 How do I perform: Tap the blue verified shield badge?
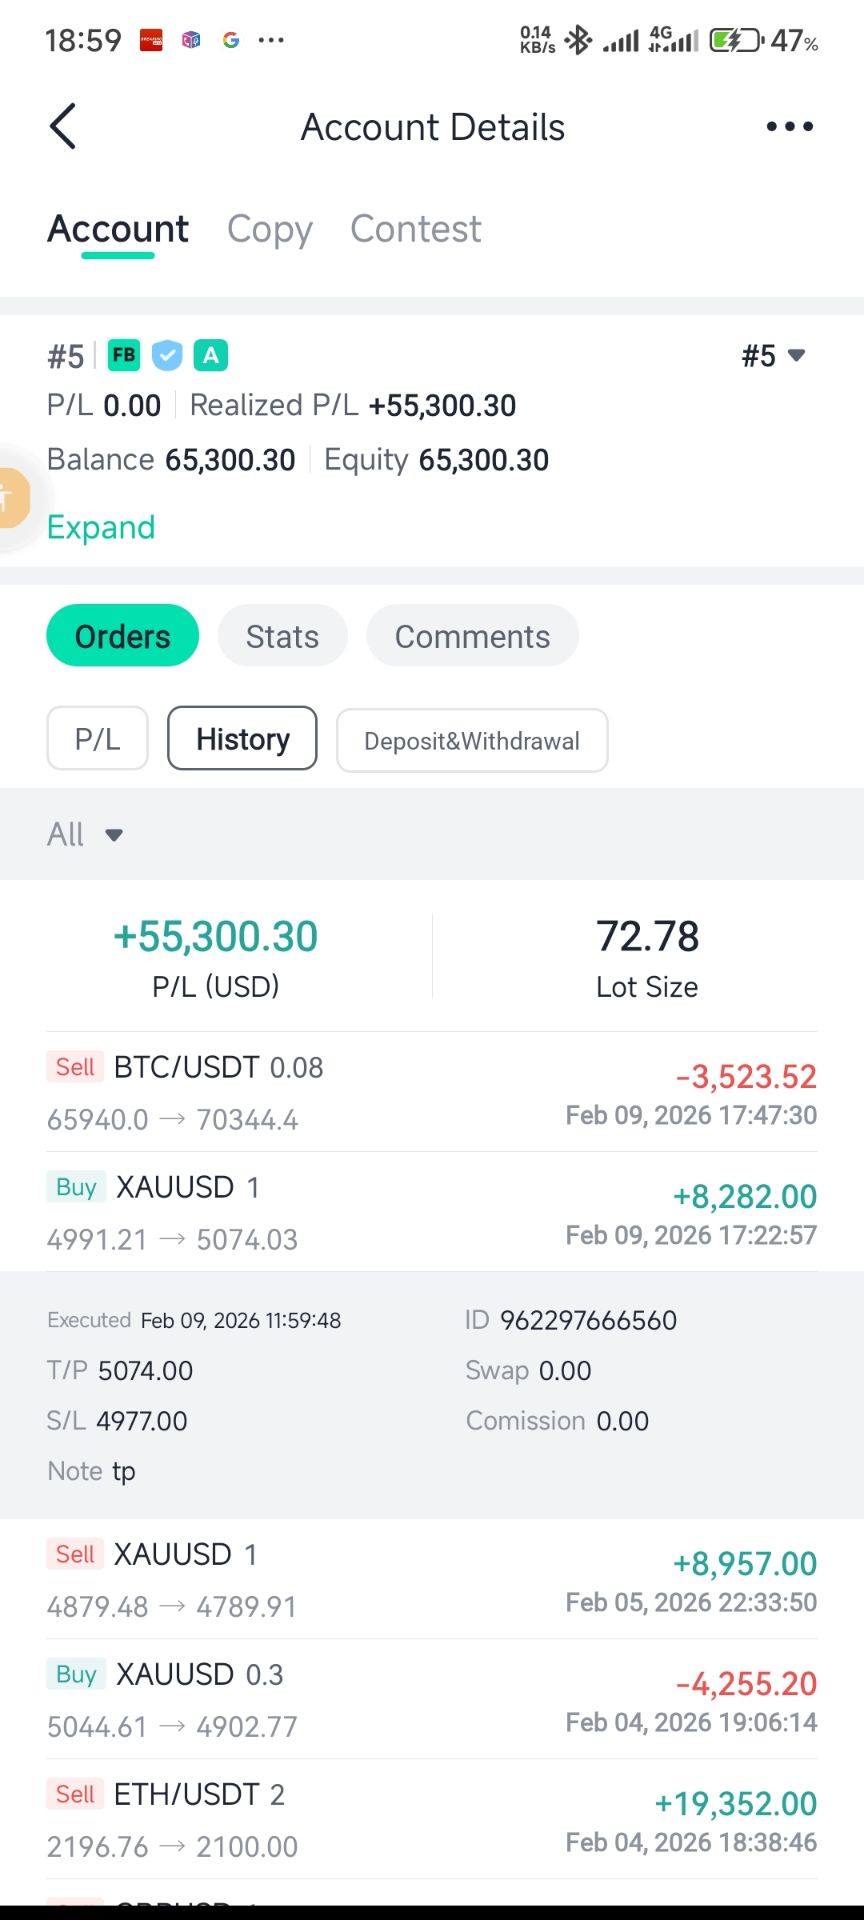[x=167, y=355]
